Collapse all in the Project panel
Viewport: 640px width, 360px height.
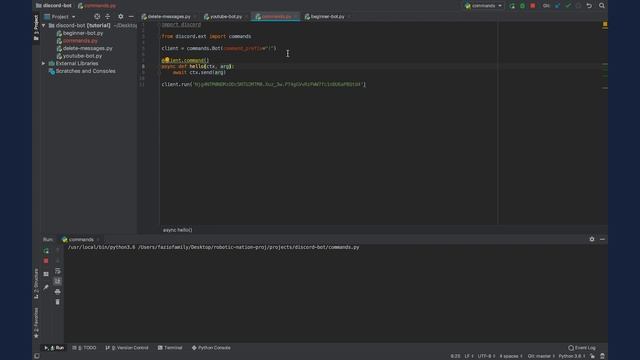pyautogui.click(x=108, y=17)
